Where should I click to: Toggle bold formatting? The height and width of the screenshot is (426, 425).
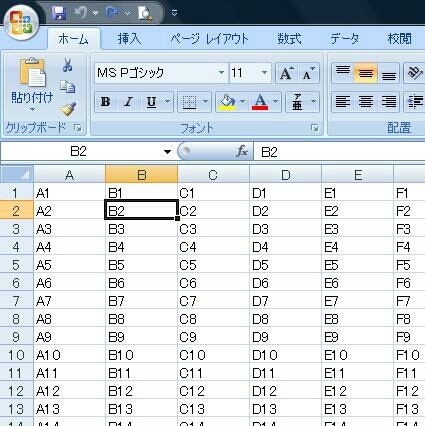(x=106, y=102)
